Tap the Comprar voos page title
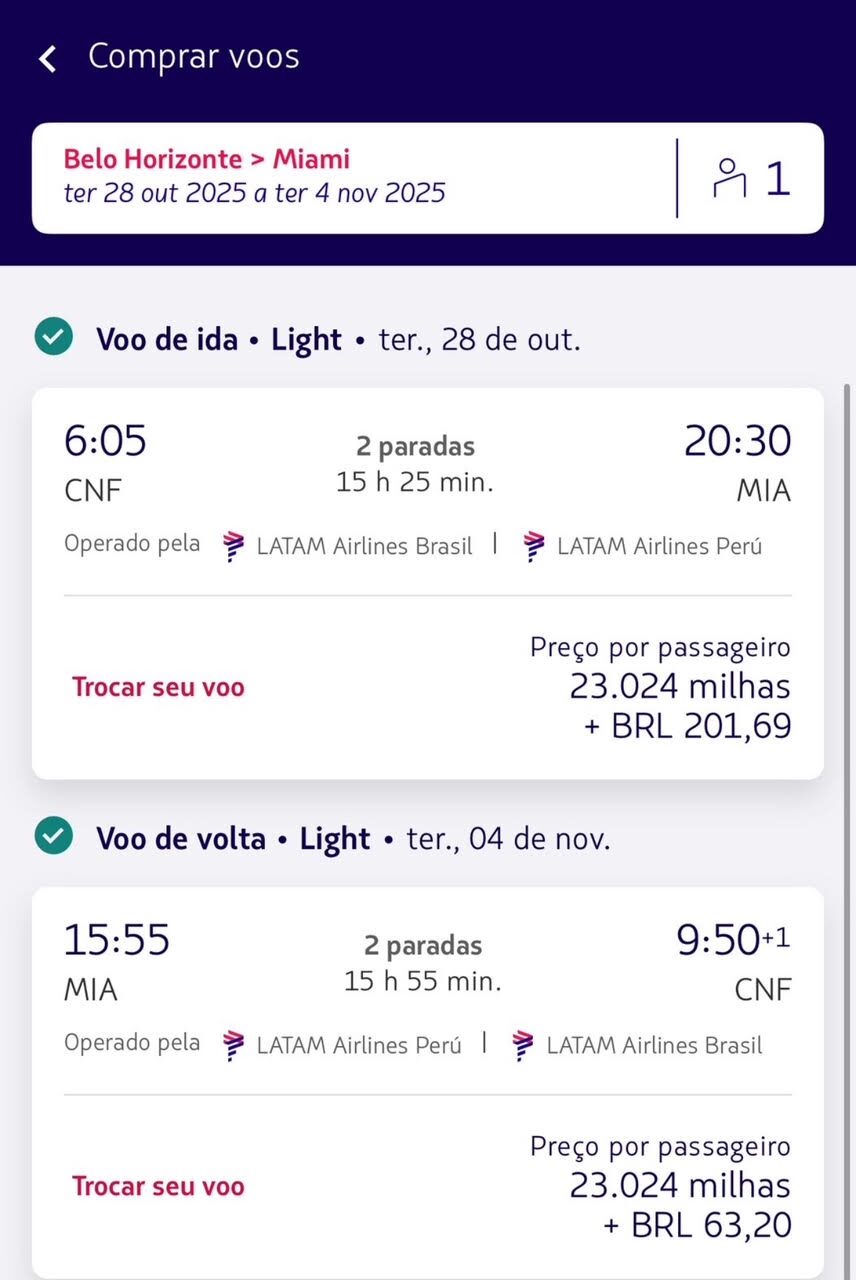This screenshot has width=856, height=1280. [194, 57]
